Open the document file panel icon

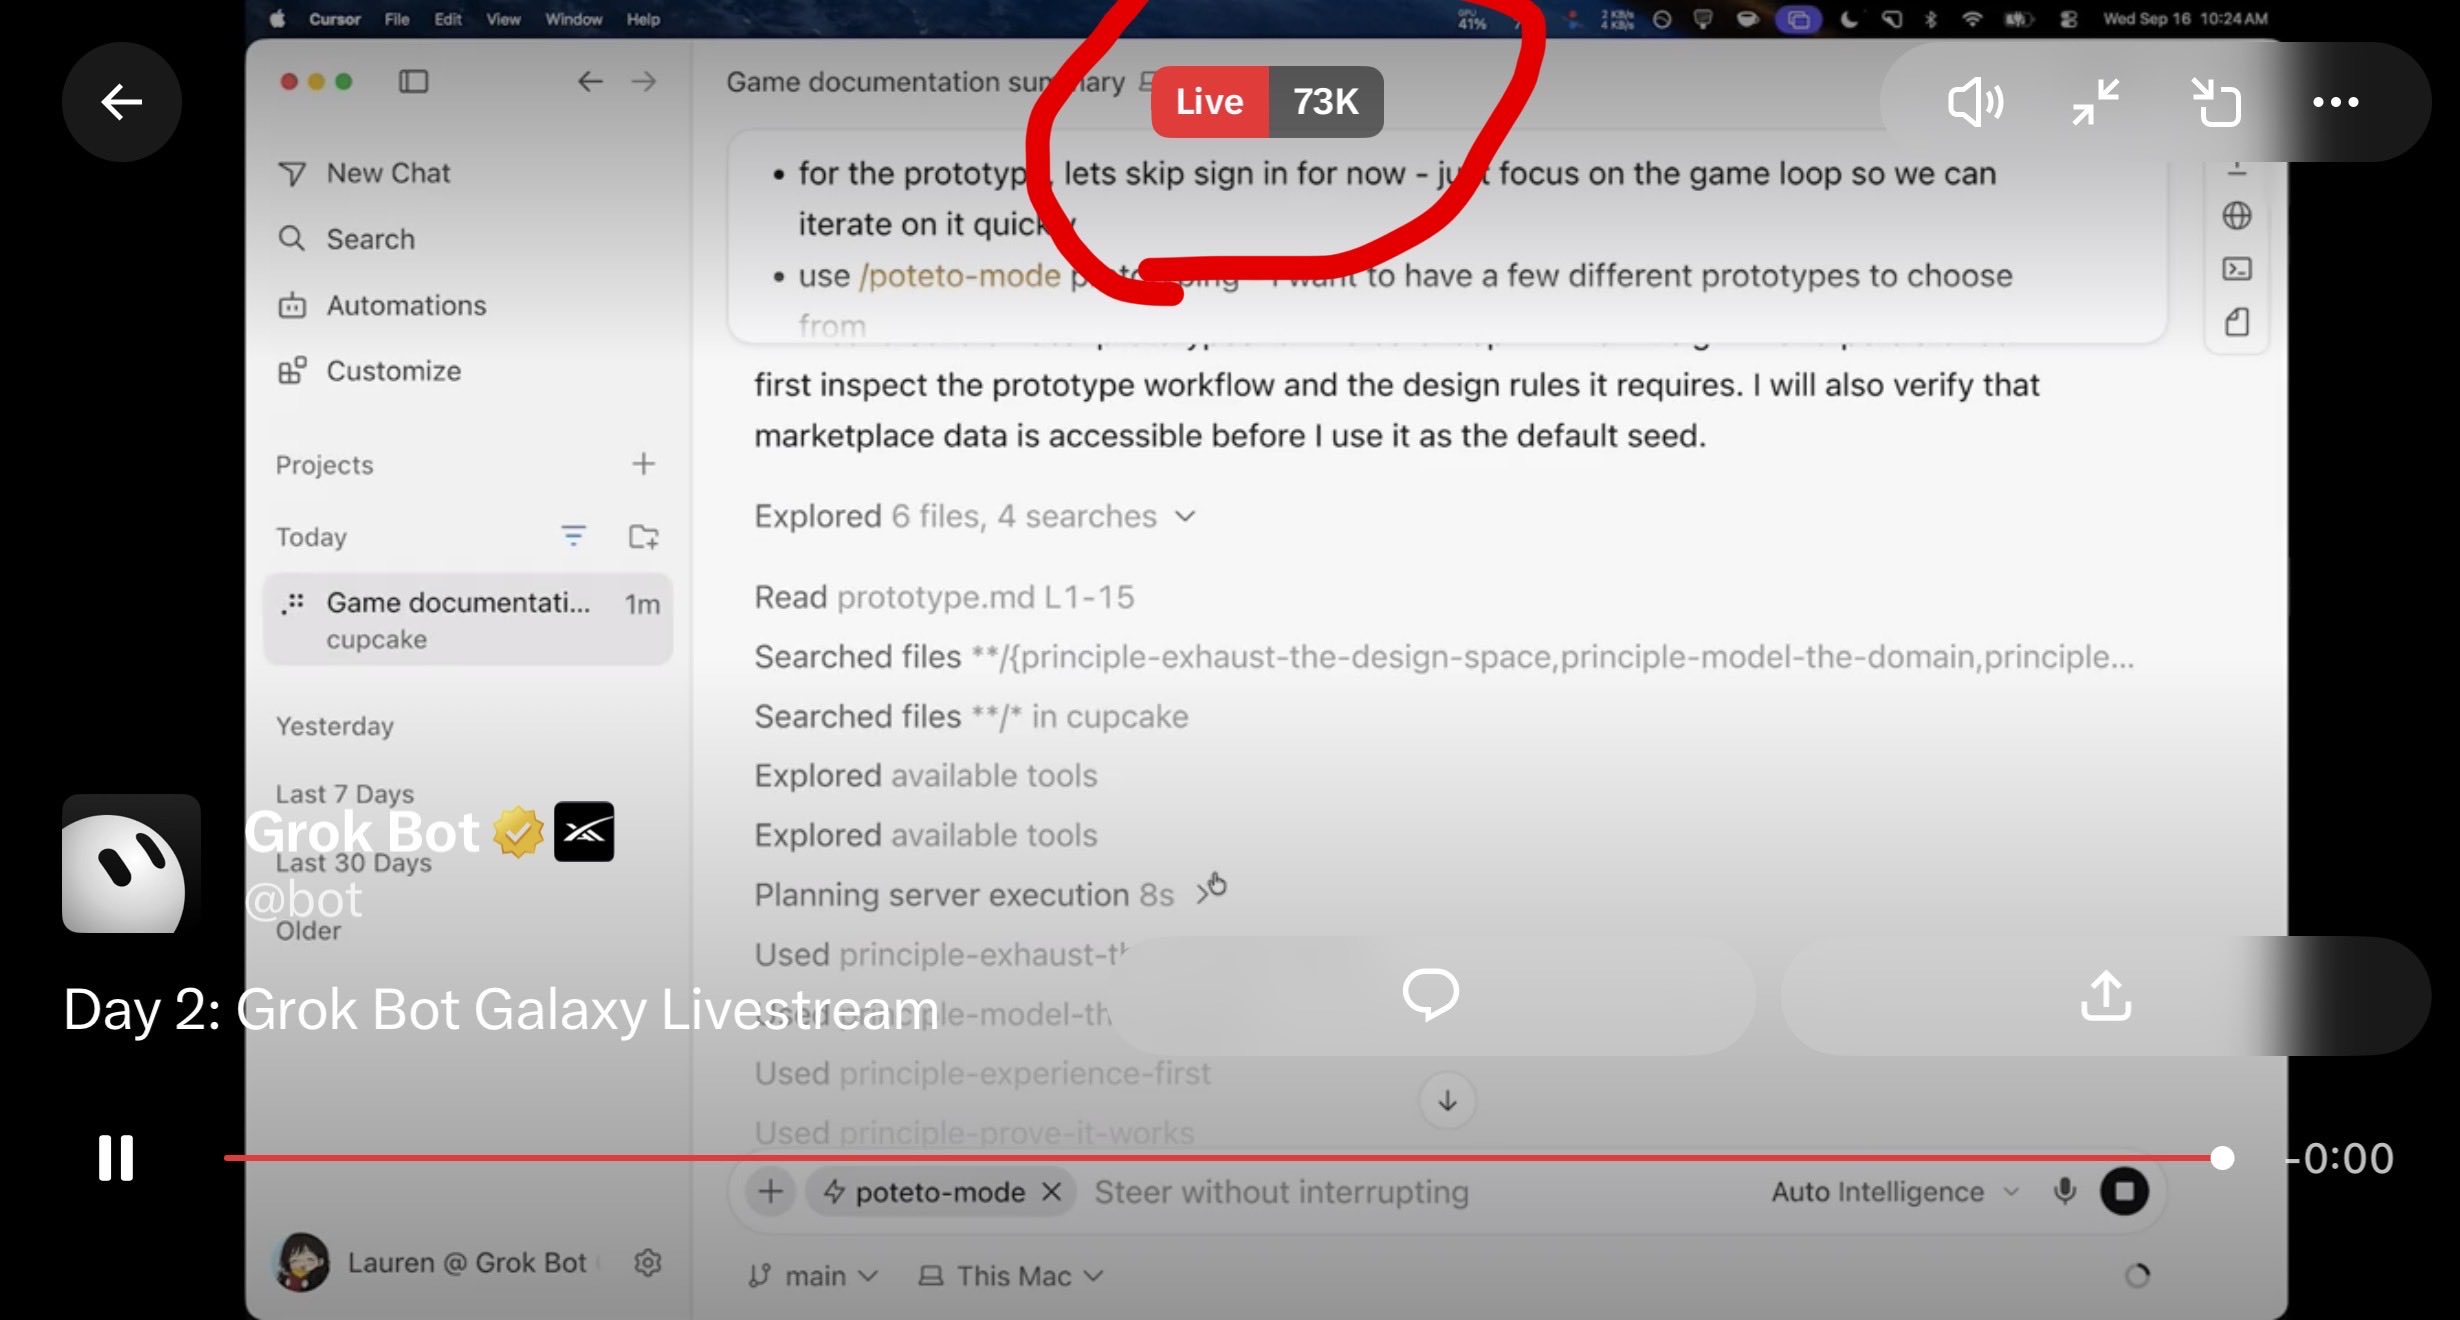2237,322
